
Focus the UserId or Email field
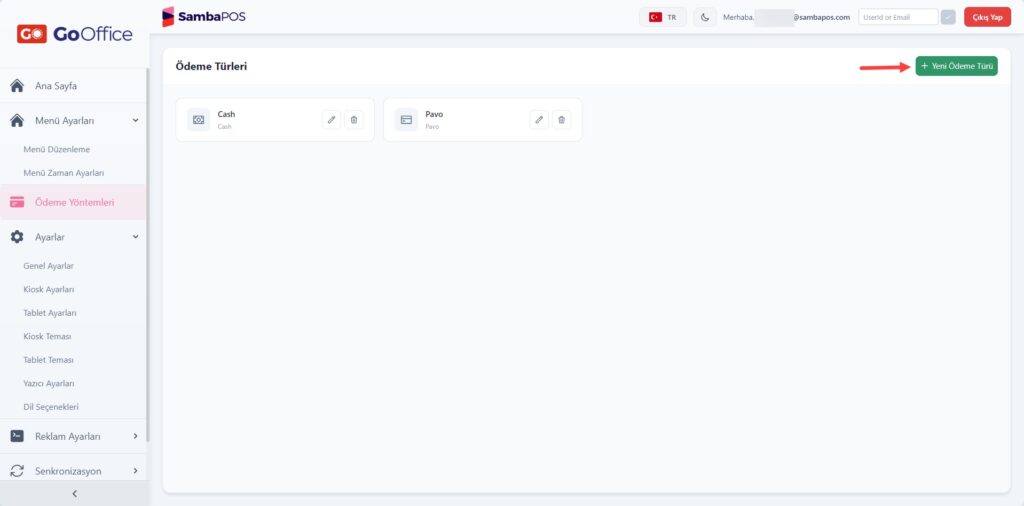898,17
